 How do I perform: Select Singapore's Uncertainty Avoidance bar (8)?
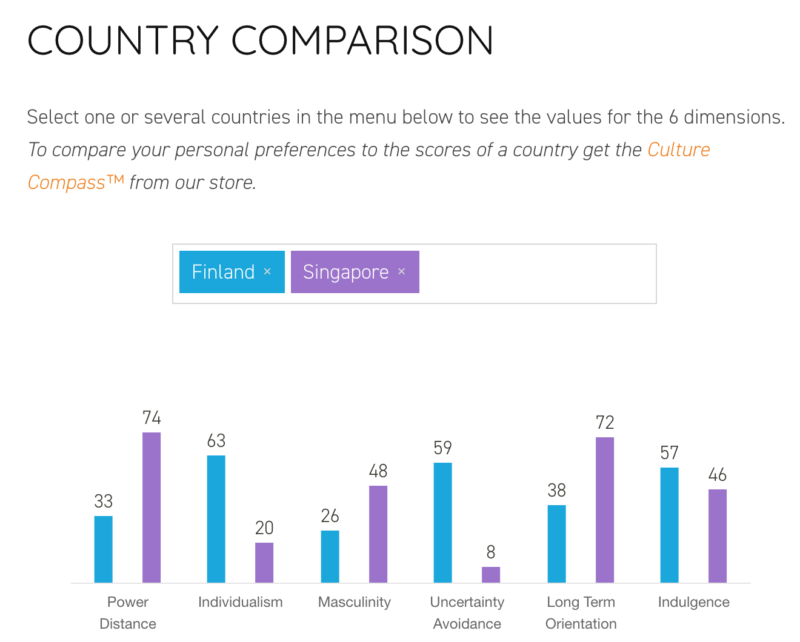click(x=491, y=575)
